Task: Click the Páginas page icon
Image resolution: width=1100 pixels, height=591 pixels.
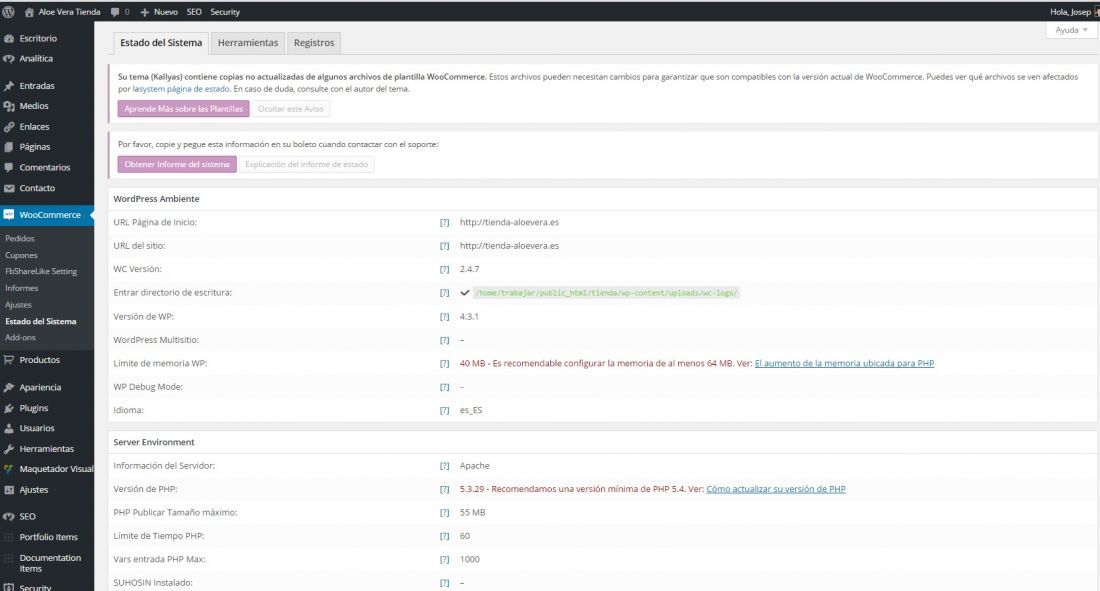Action: click(9, 147)
